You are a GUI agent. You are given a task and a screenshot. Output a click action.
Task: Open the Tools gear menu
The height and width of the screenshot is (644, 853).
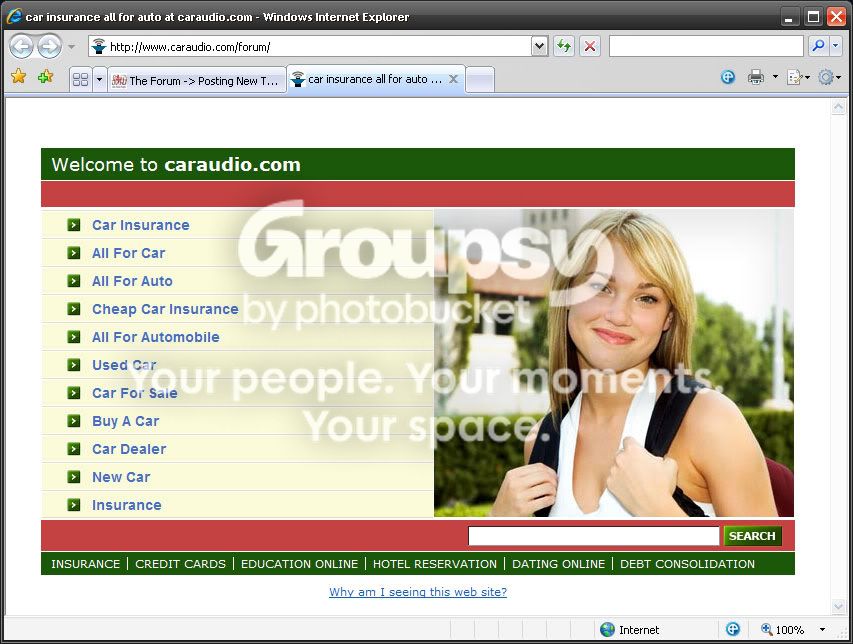(x=826, y=77)
